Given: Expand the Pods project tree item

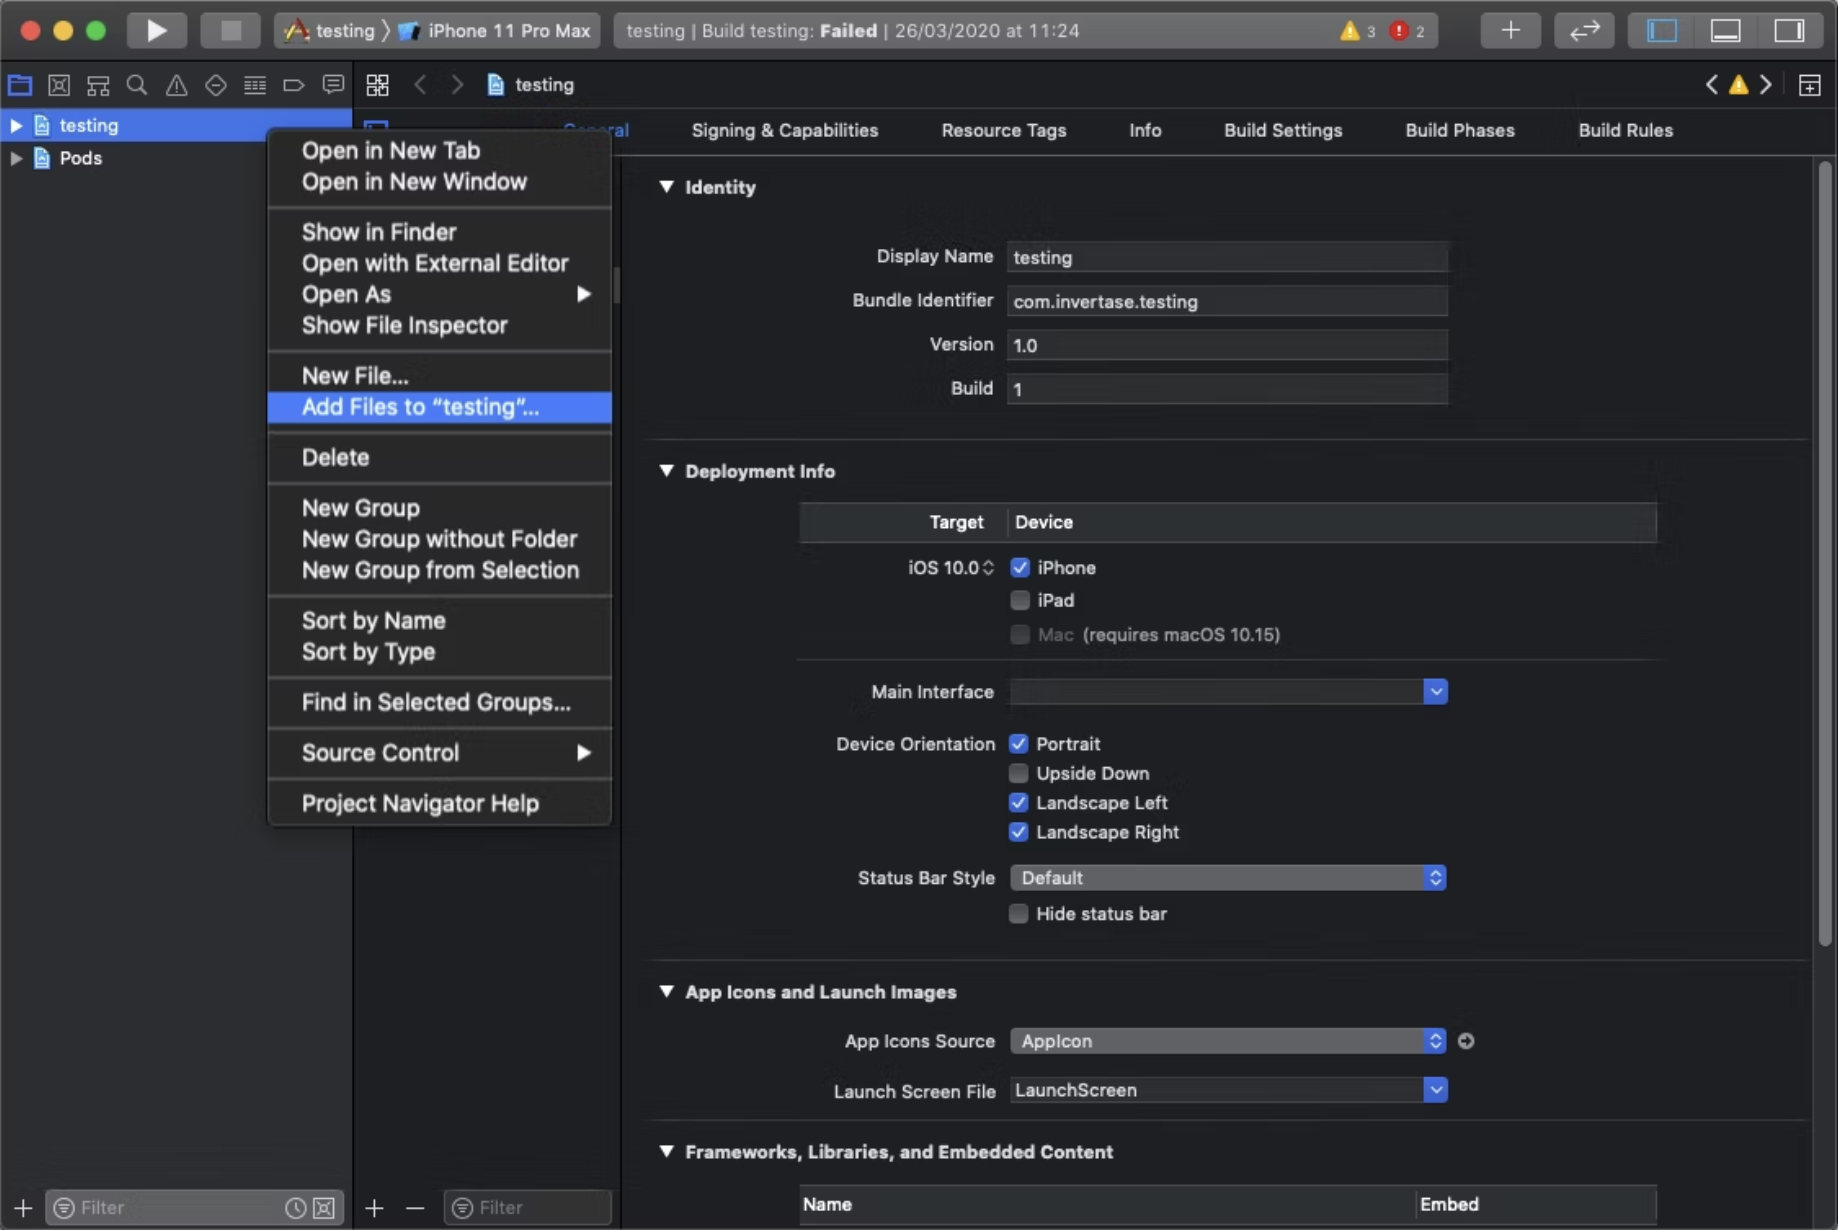Looking at the screenshot, I should [16, 158].
